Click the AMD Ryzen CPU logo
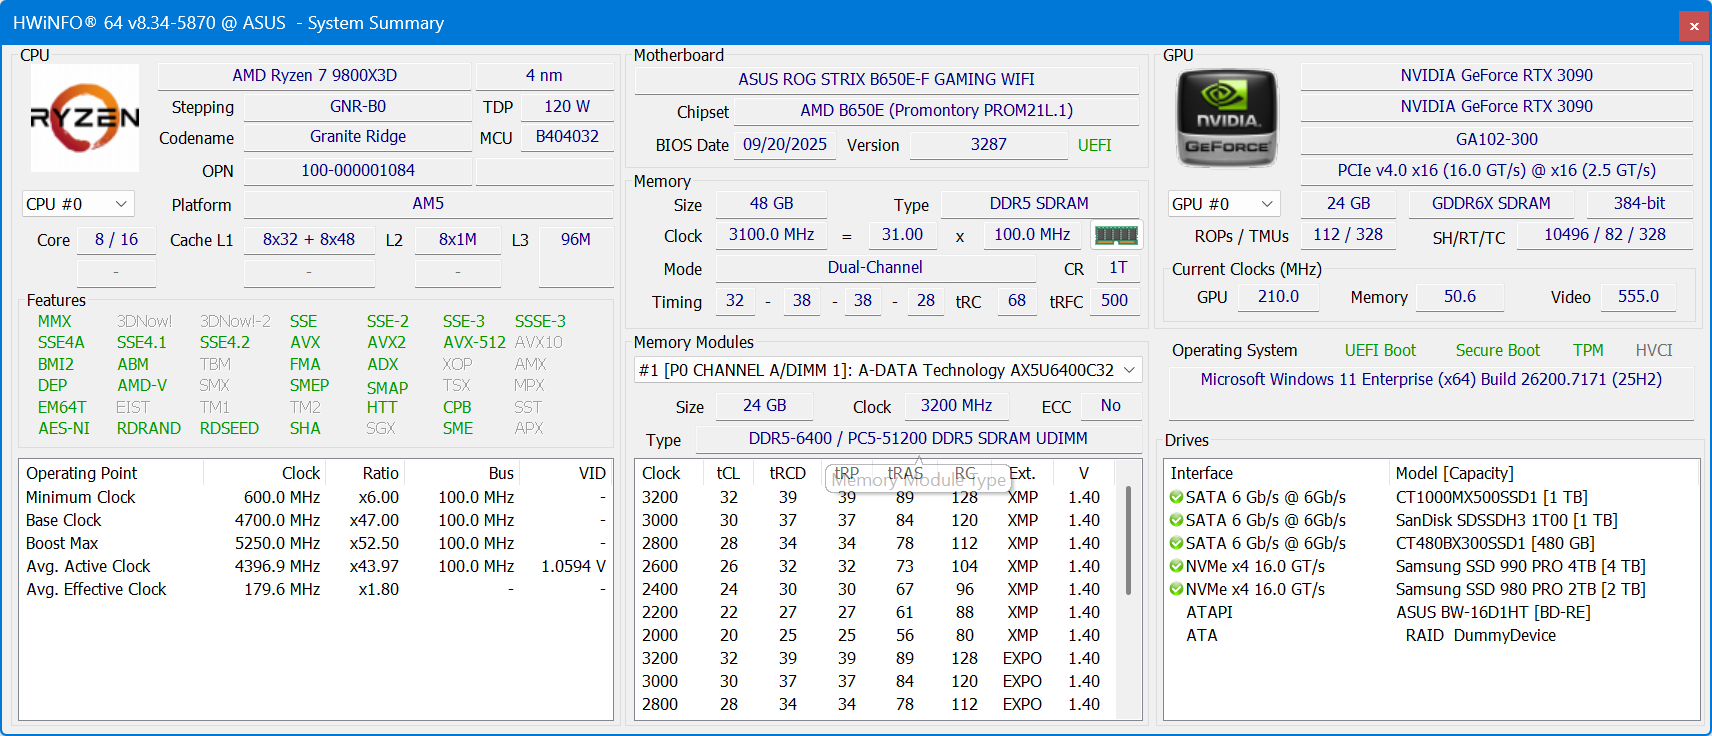This screenshot has height=736, width=1712. tap(85, 118)
